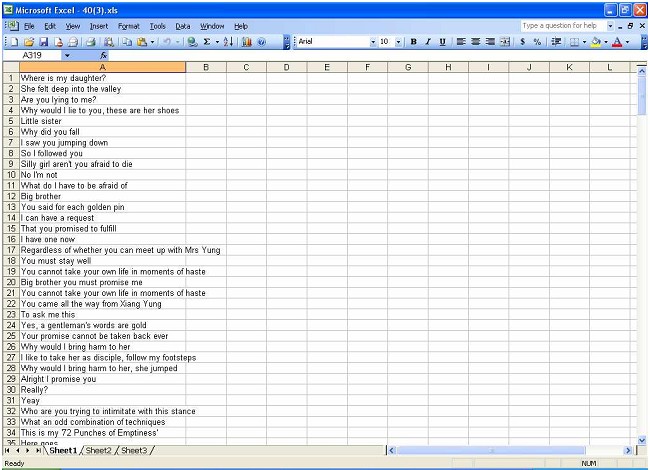Center the cell text
650x470 pixels.
click(475, 41)
